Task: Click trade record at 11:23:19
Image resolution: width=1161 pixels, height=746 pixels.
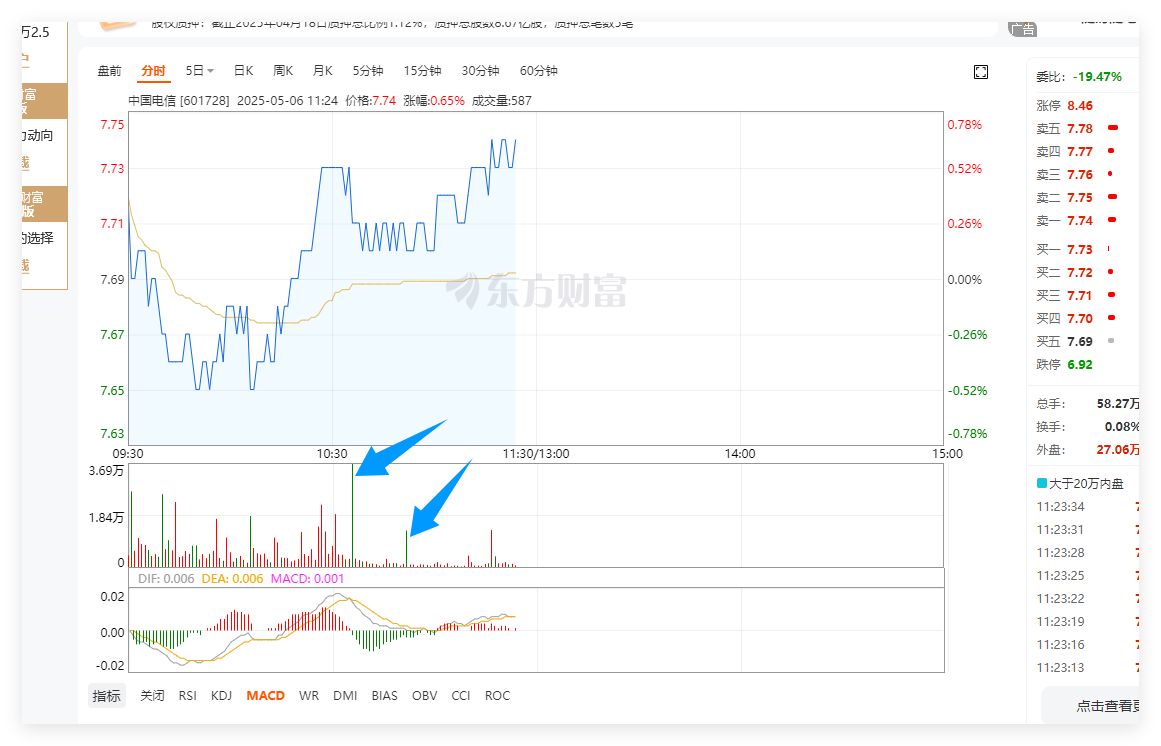Action: [x=1060, y=622]
